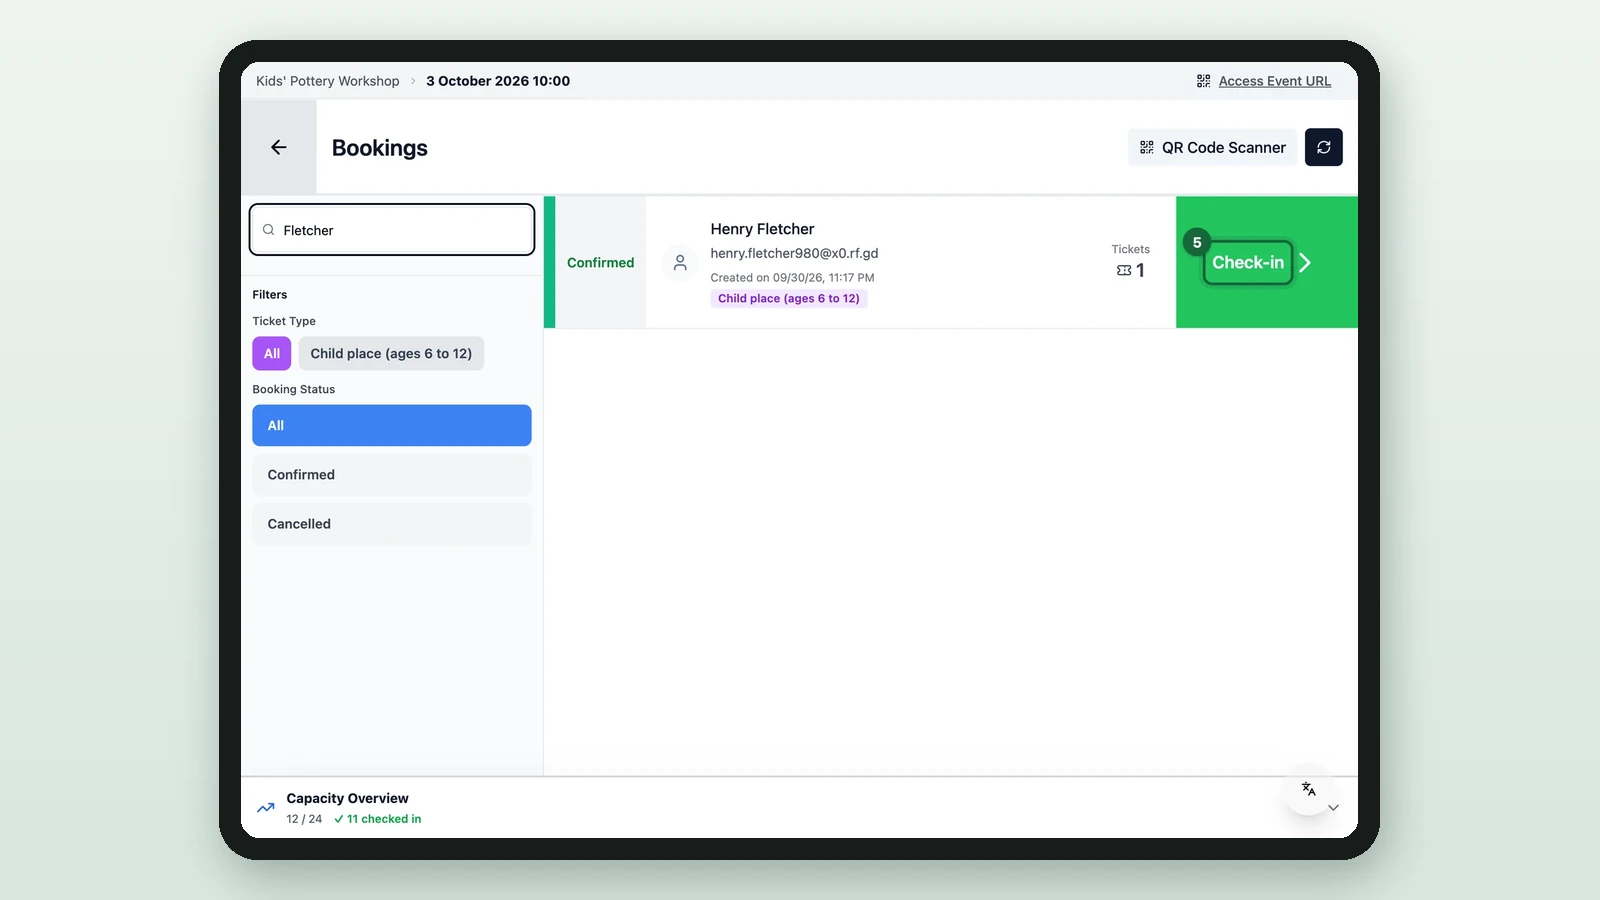1600x900 pixels.
Task: Click Kids' Pottery Workshop breadcrumb
Action: coord(328,81)
